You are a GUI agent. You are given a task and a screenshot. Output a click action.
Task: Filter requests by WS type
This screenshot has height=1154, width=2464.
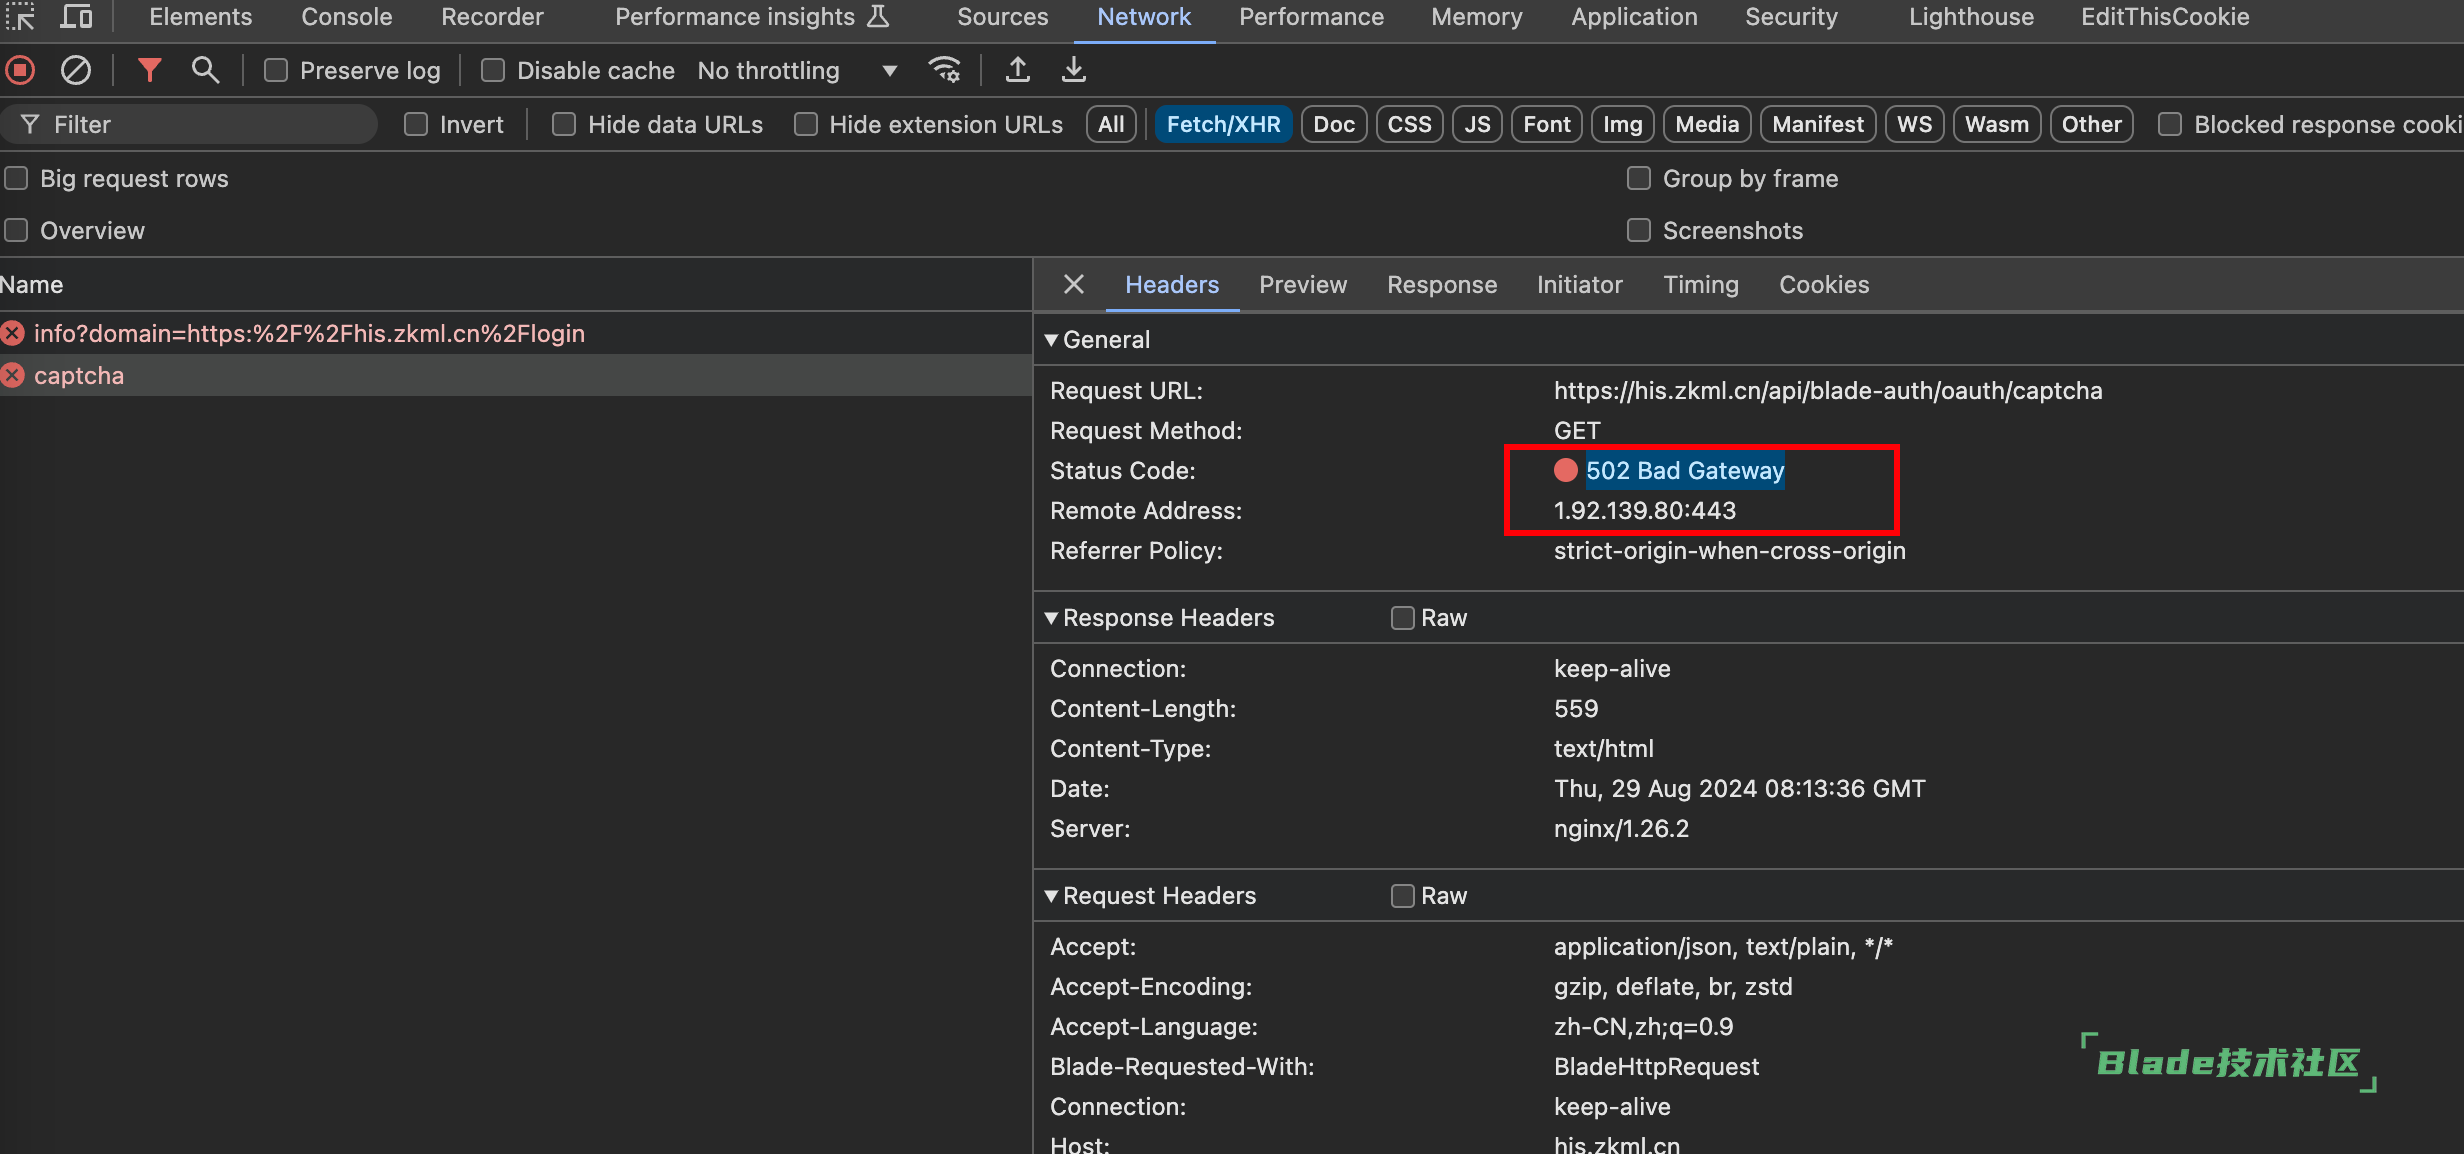tap(1914, 125)
